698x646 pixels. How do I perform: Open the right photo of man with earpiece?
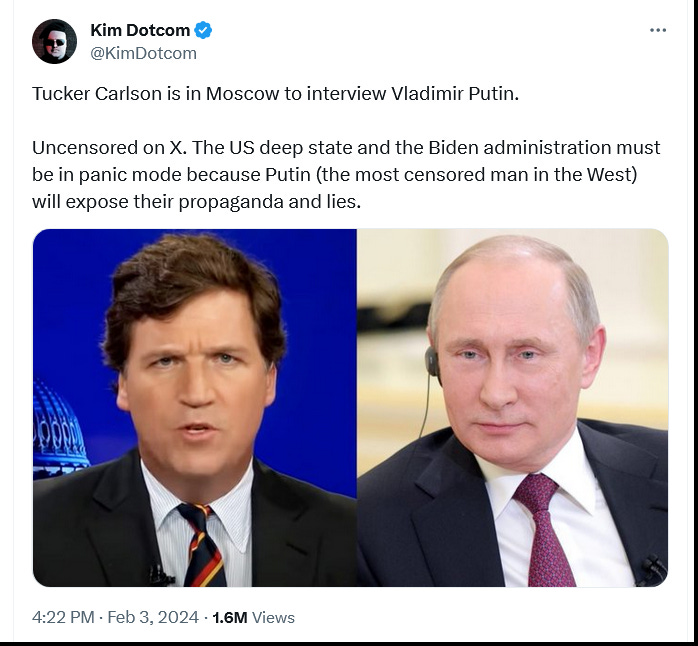click(512, 407)
